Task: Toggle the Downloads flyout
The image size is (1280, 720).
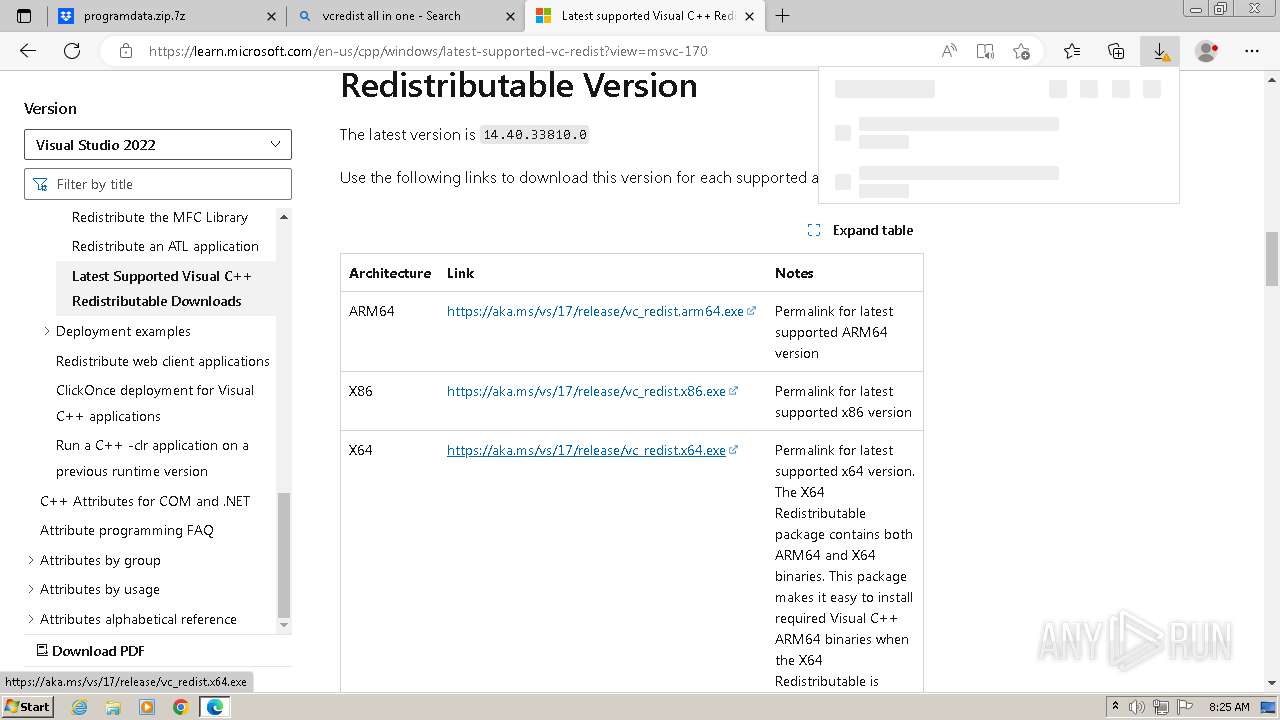Action: point(1160,51)
